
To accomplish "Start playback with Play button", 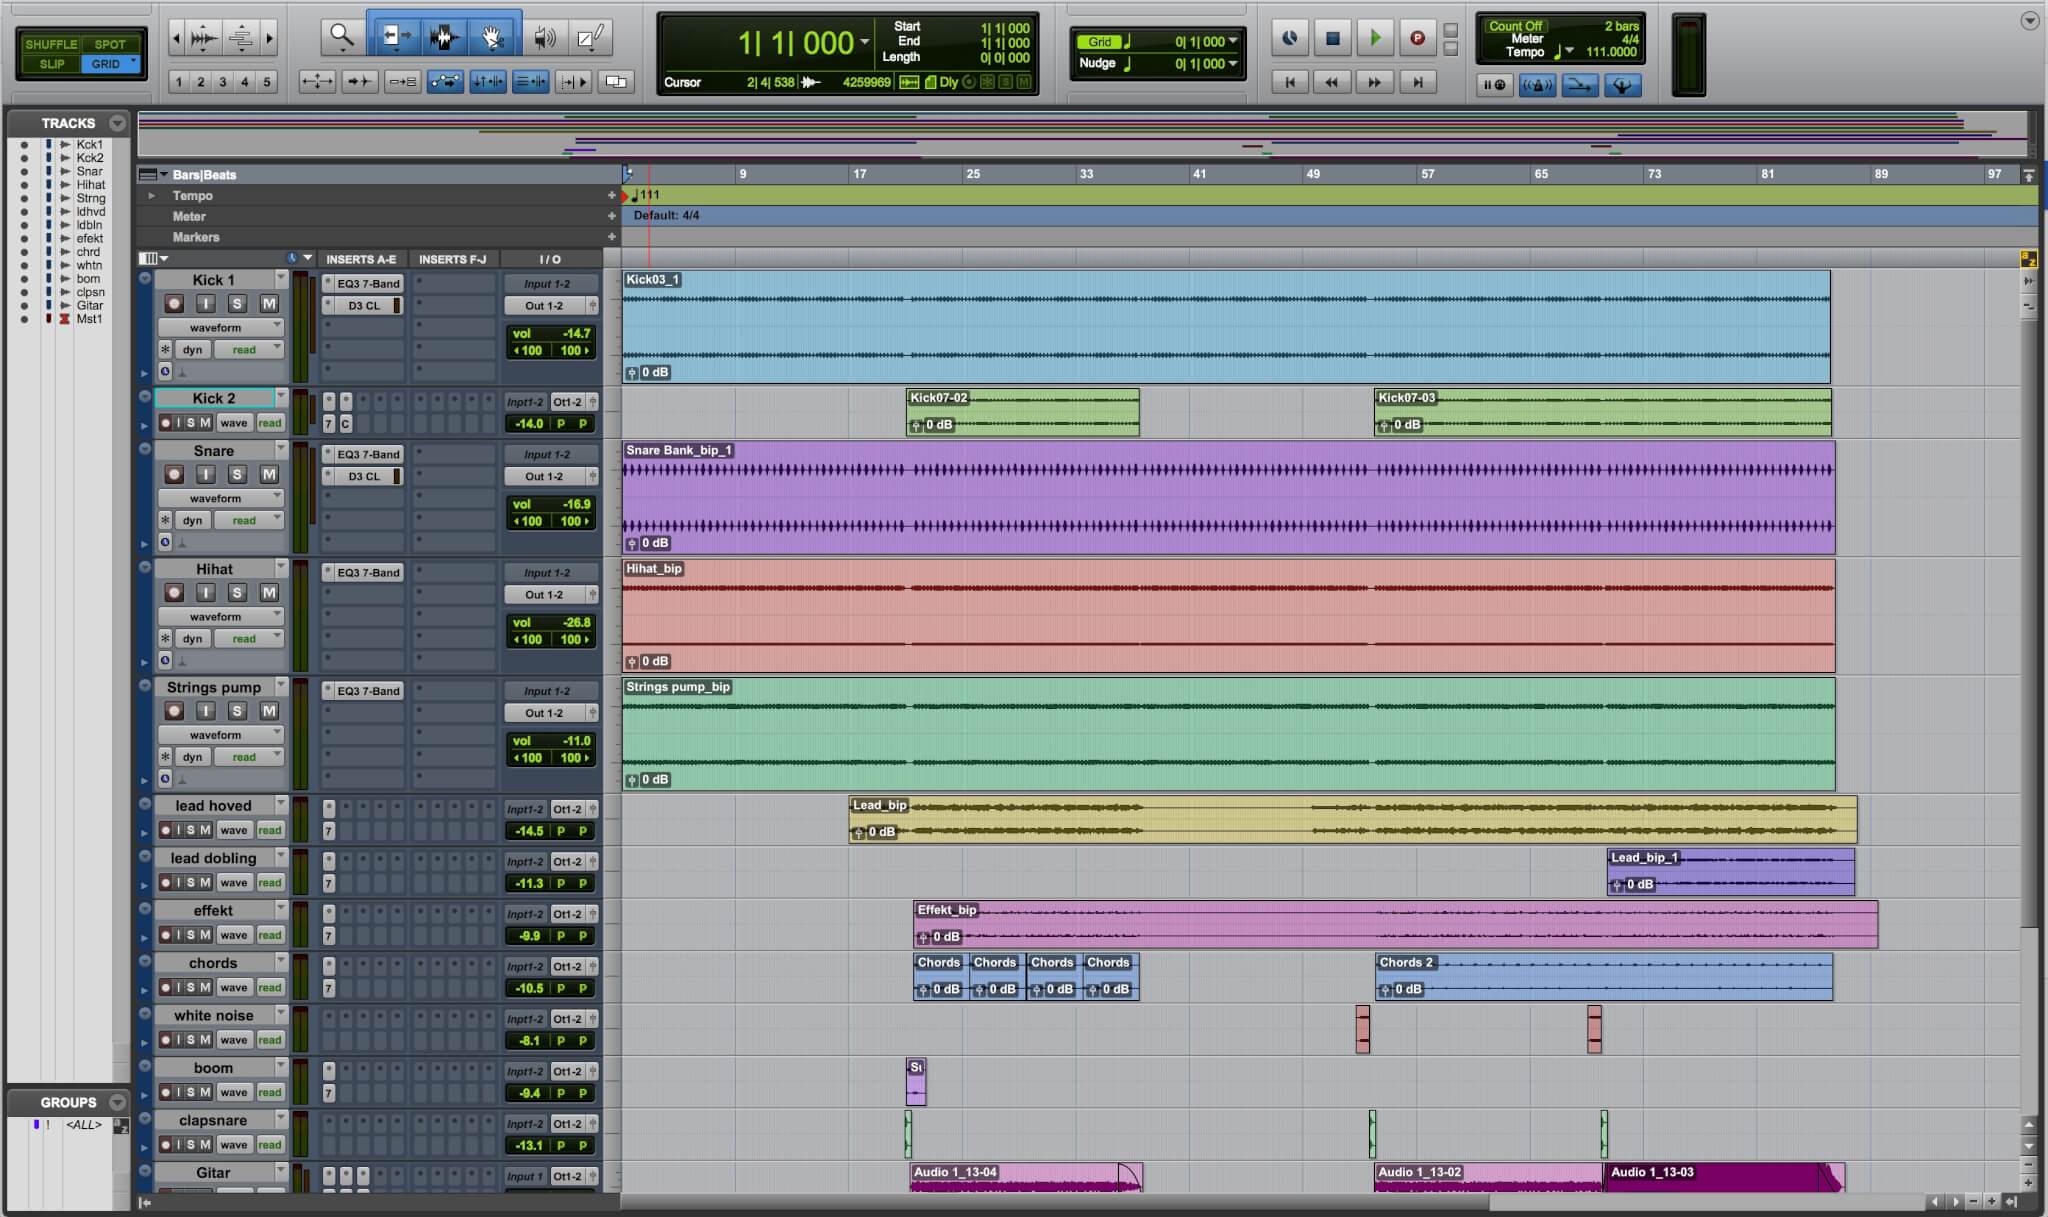I will pos(1375,38).
